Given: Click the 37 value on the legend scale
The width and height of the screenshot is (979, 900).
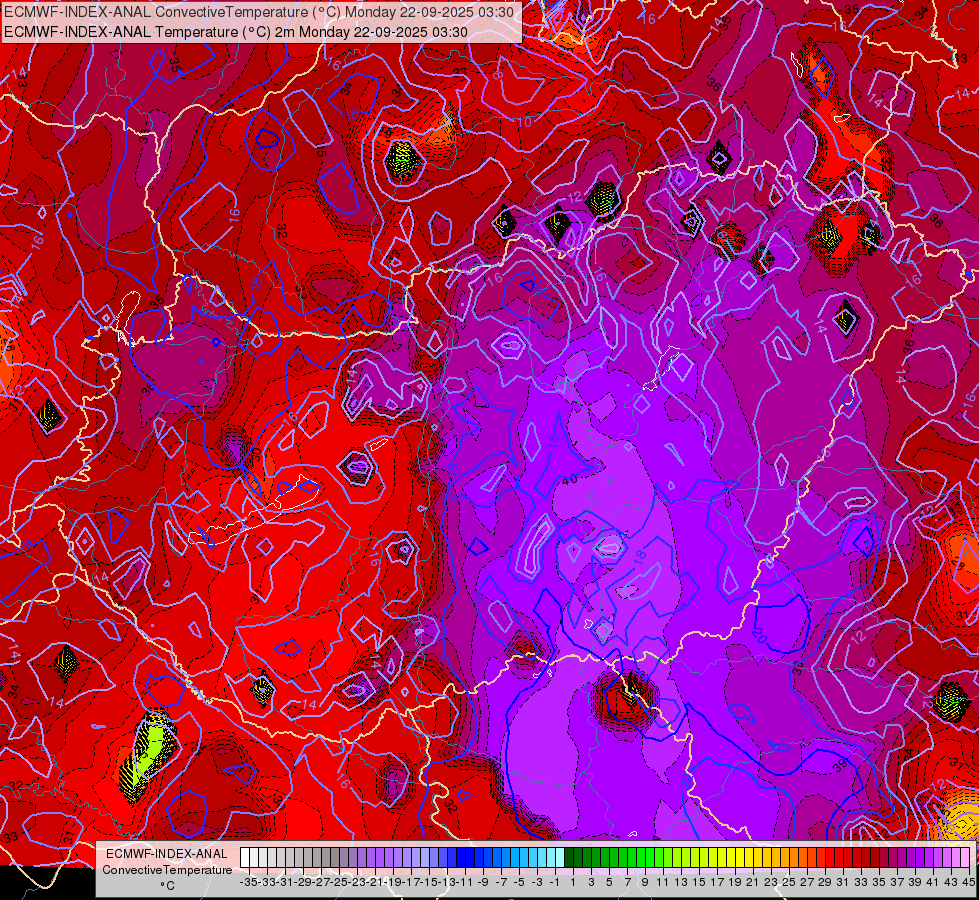Looking at the screenshot, I should (897, 882).
